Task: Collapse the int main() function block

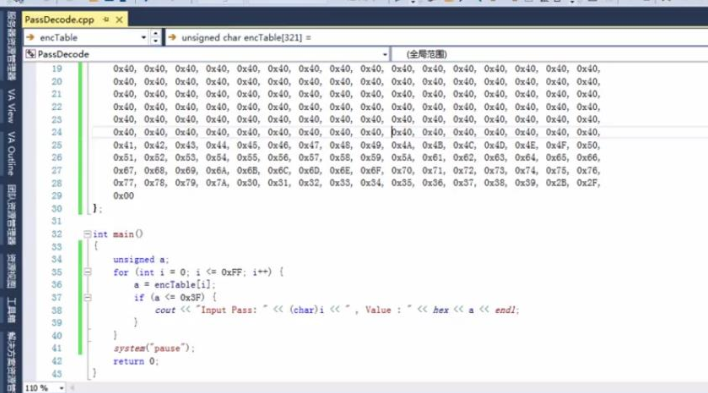Action: 87,234
